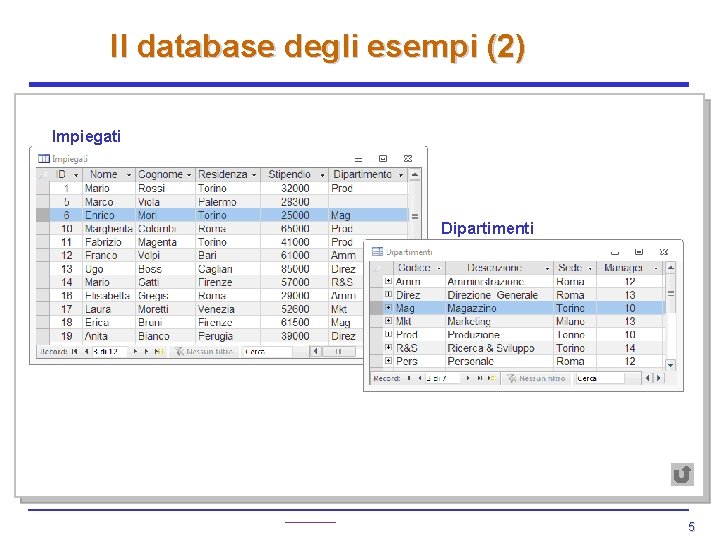Open the Dipartimento column filter dropdown
Viewport: 720px width, 540px height.
[401, 175]
